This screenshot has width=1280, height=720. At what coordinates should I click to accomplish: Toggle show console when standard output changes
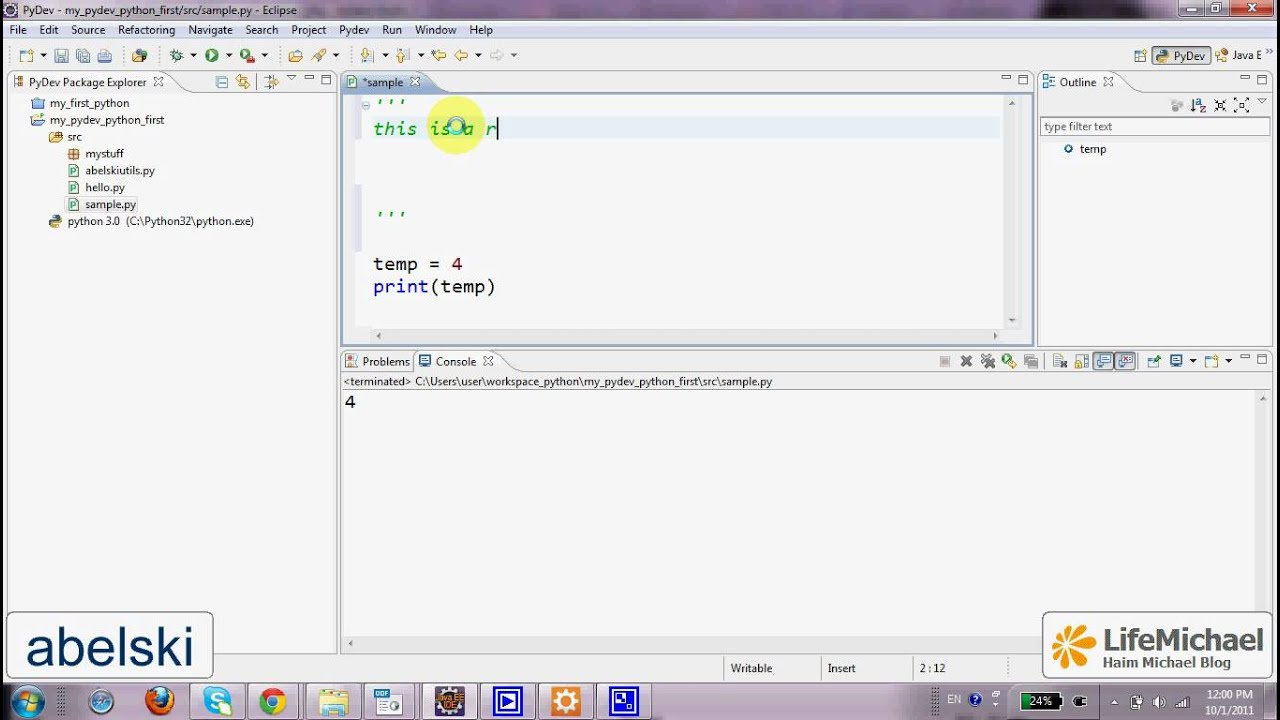pos(1103,361)
